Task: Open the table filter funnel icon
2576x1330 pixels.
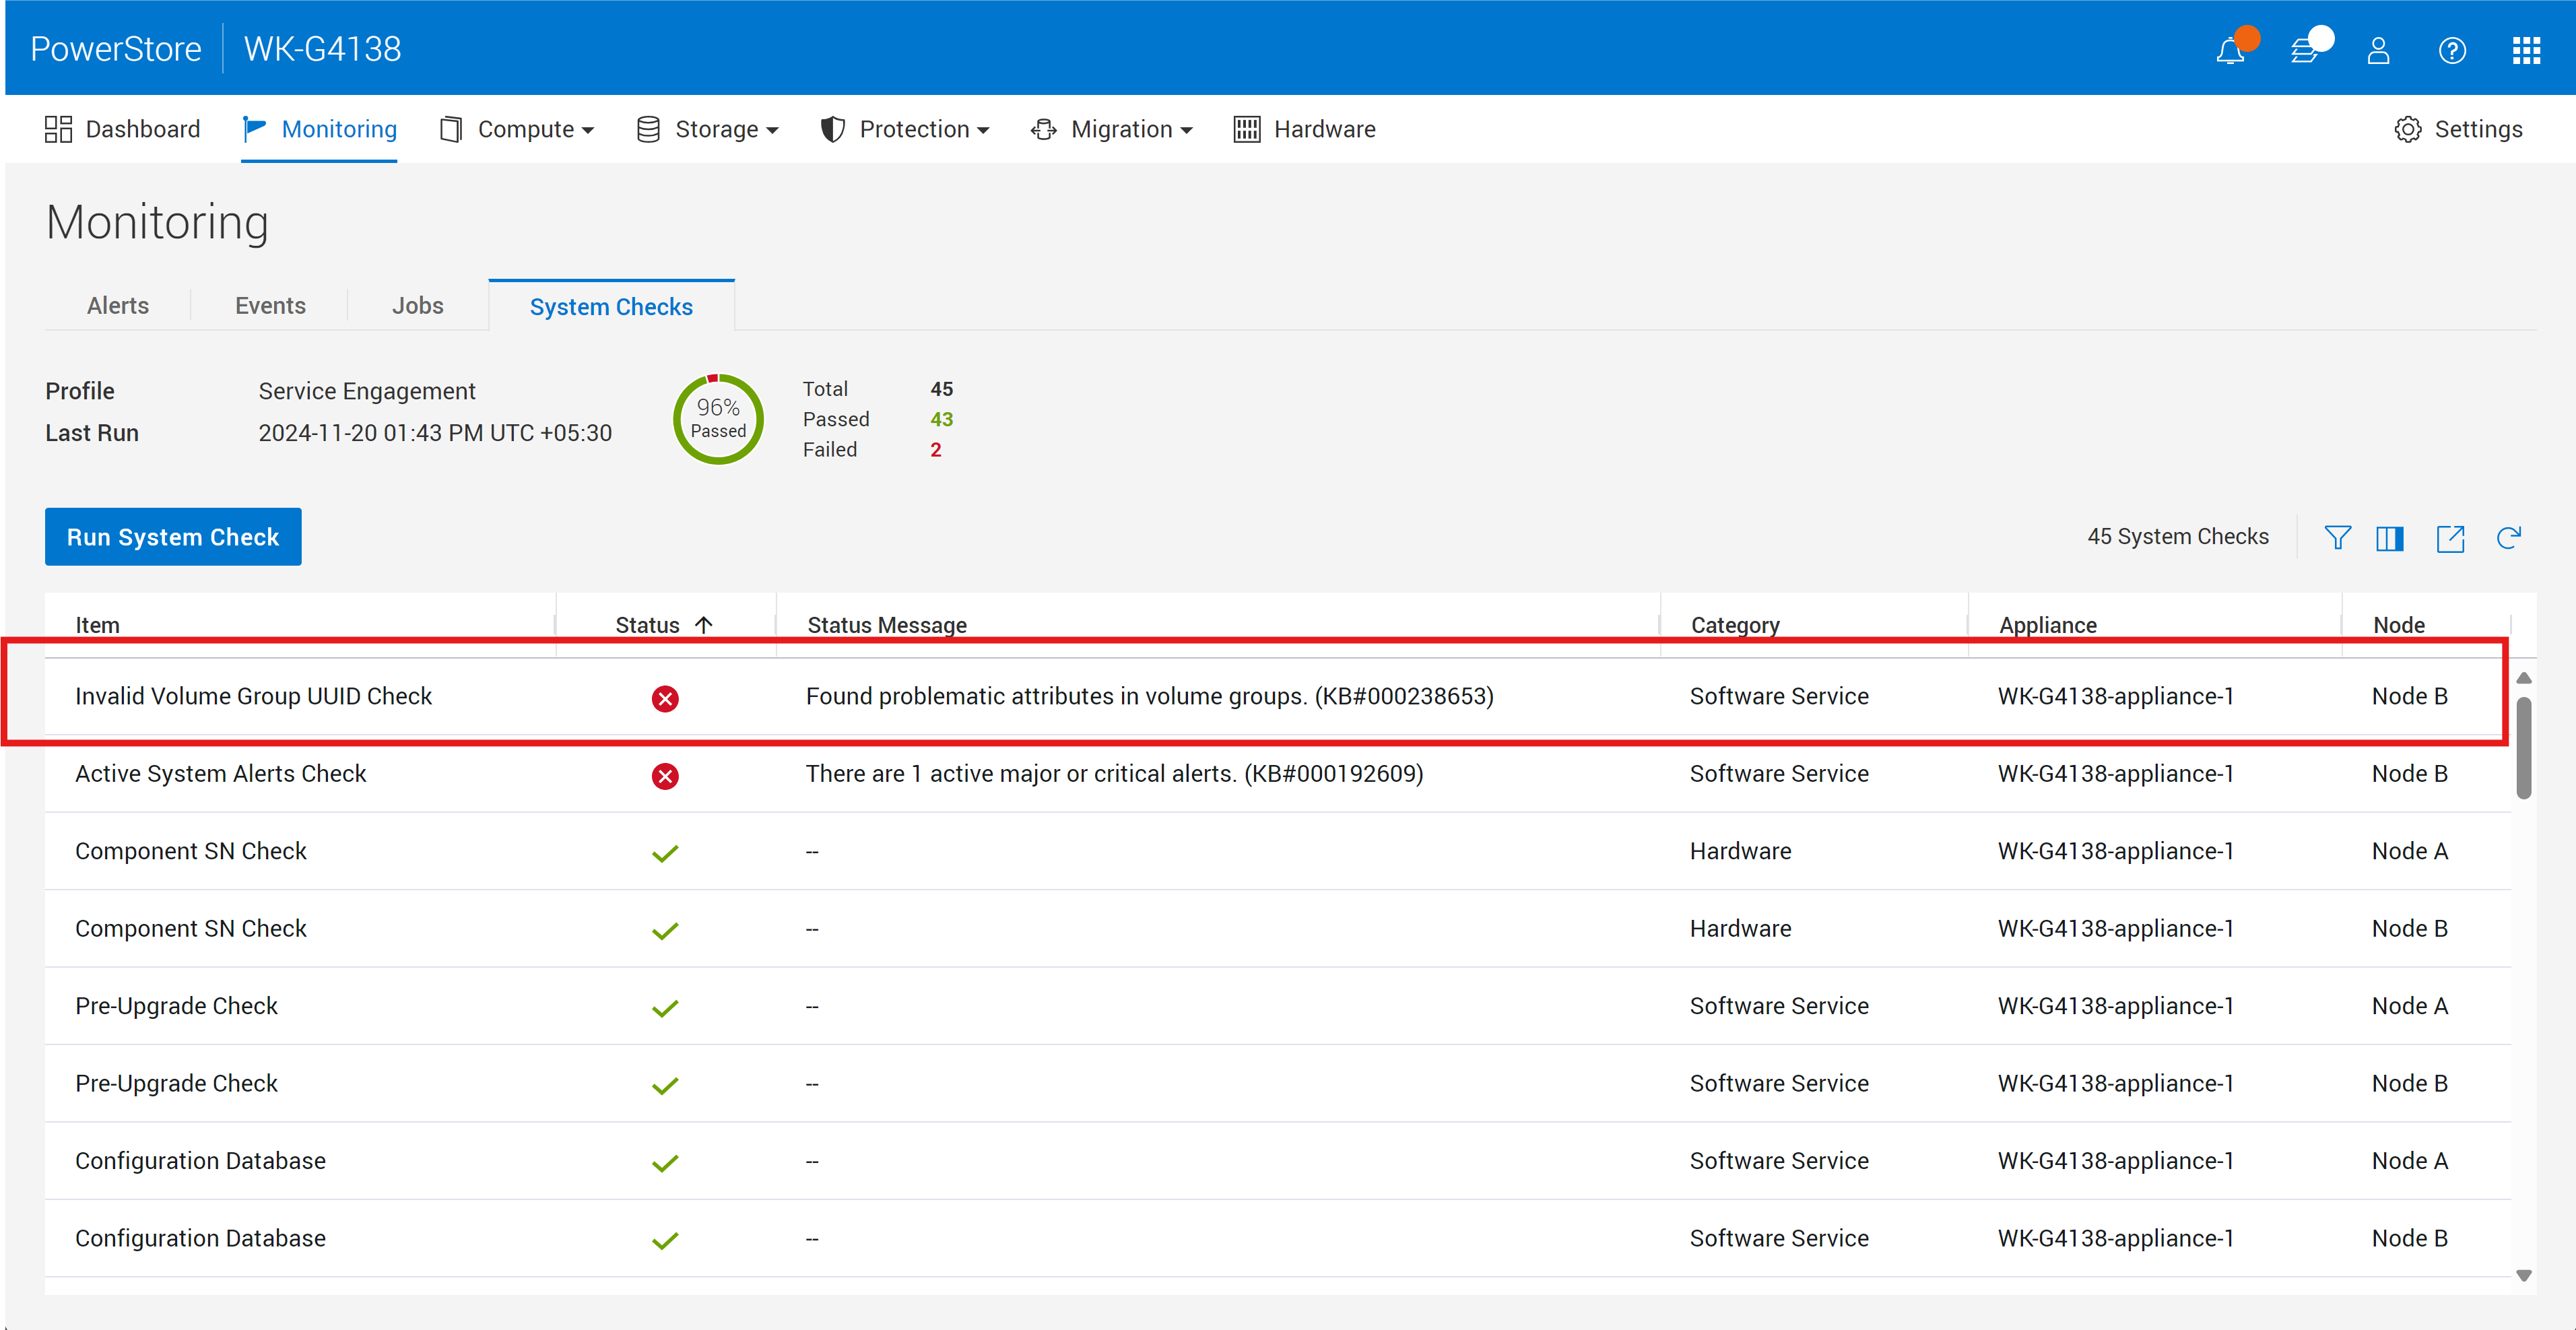Action: coord(2337,538)
